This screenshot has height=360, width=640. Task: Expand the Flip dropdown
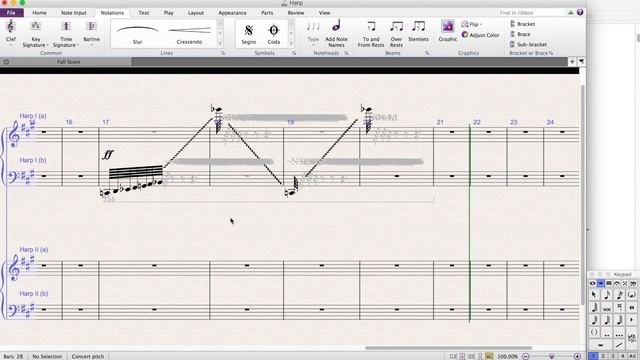(x=471, y=24)
